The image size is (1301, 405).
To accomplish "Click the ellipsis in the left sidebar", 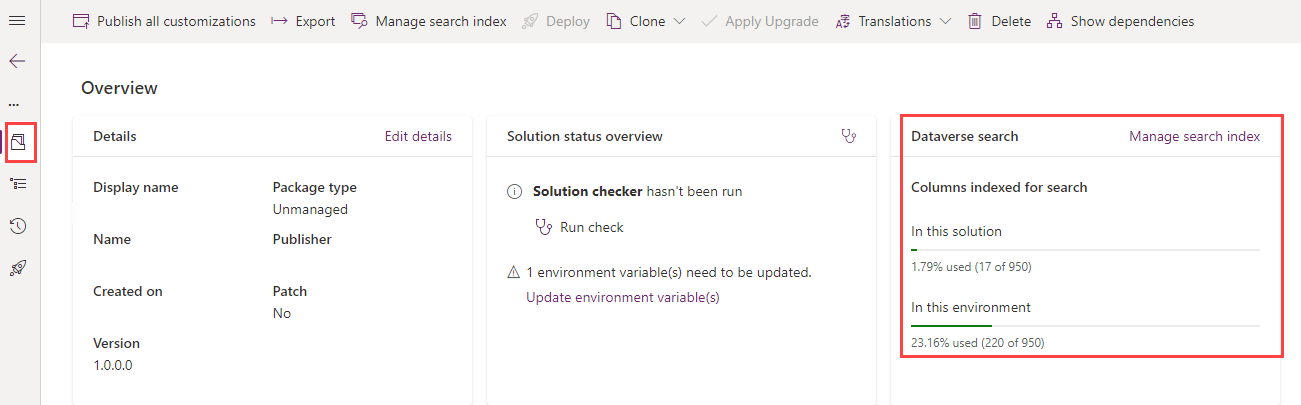I will [14, 104].
